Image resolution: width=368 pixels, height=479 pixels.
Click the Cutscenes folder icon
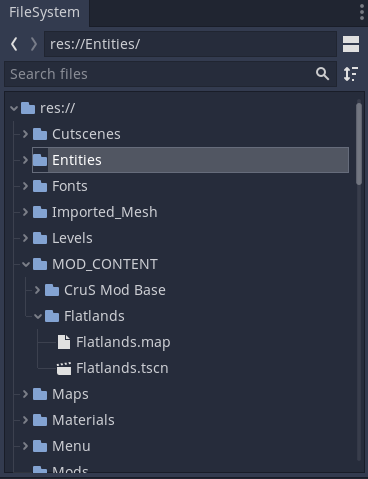click(40, 134)
